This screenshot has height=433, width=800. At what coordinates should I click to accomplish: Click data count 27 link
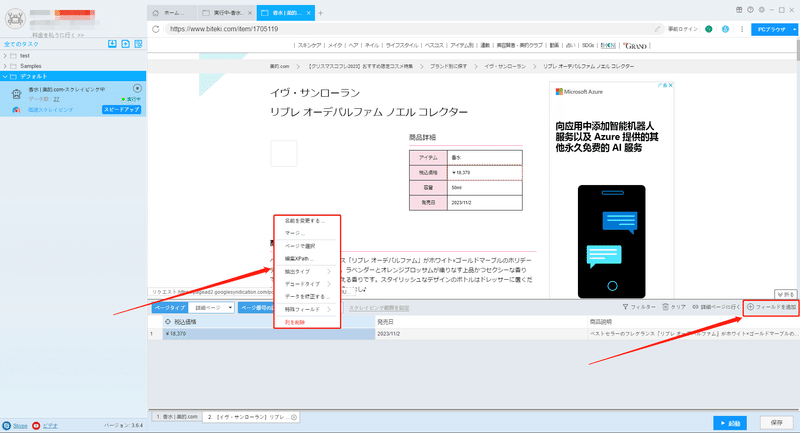tap(56, 99)
